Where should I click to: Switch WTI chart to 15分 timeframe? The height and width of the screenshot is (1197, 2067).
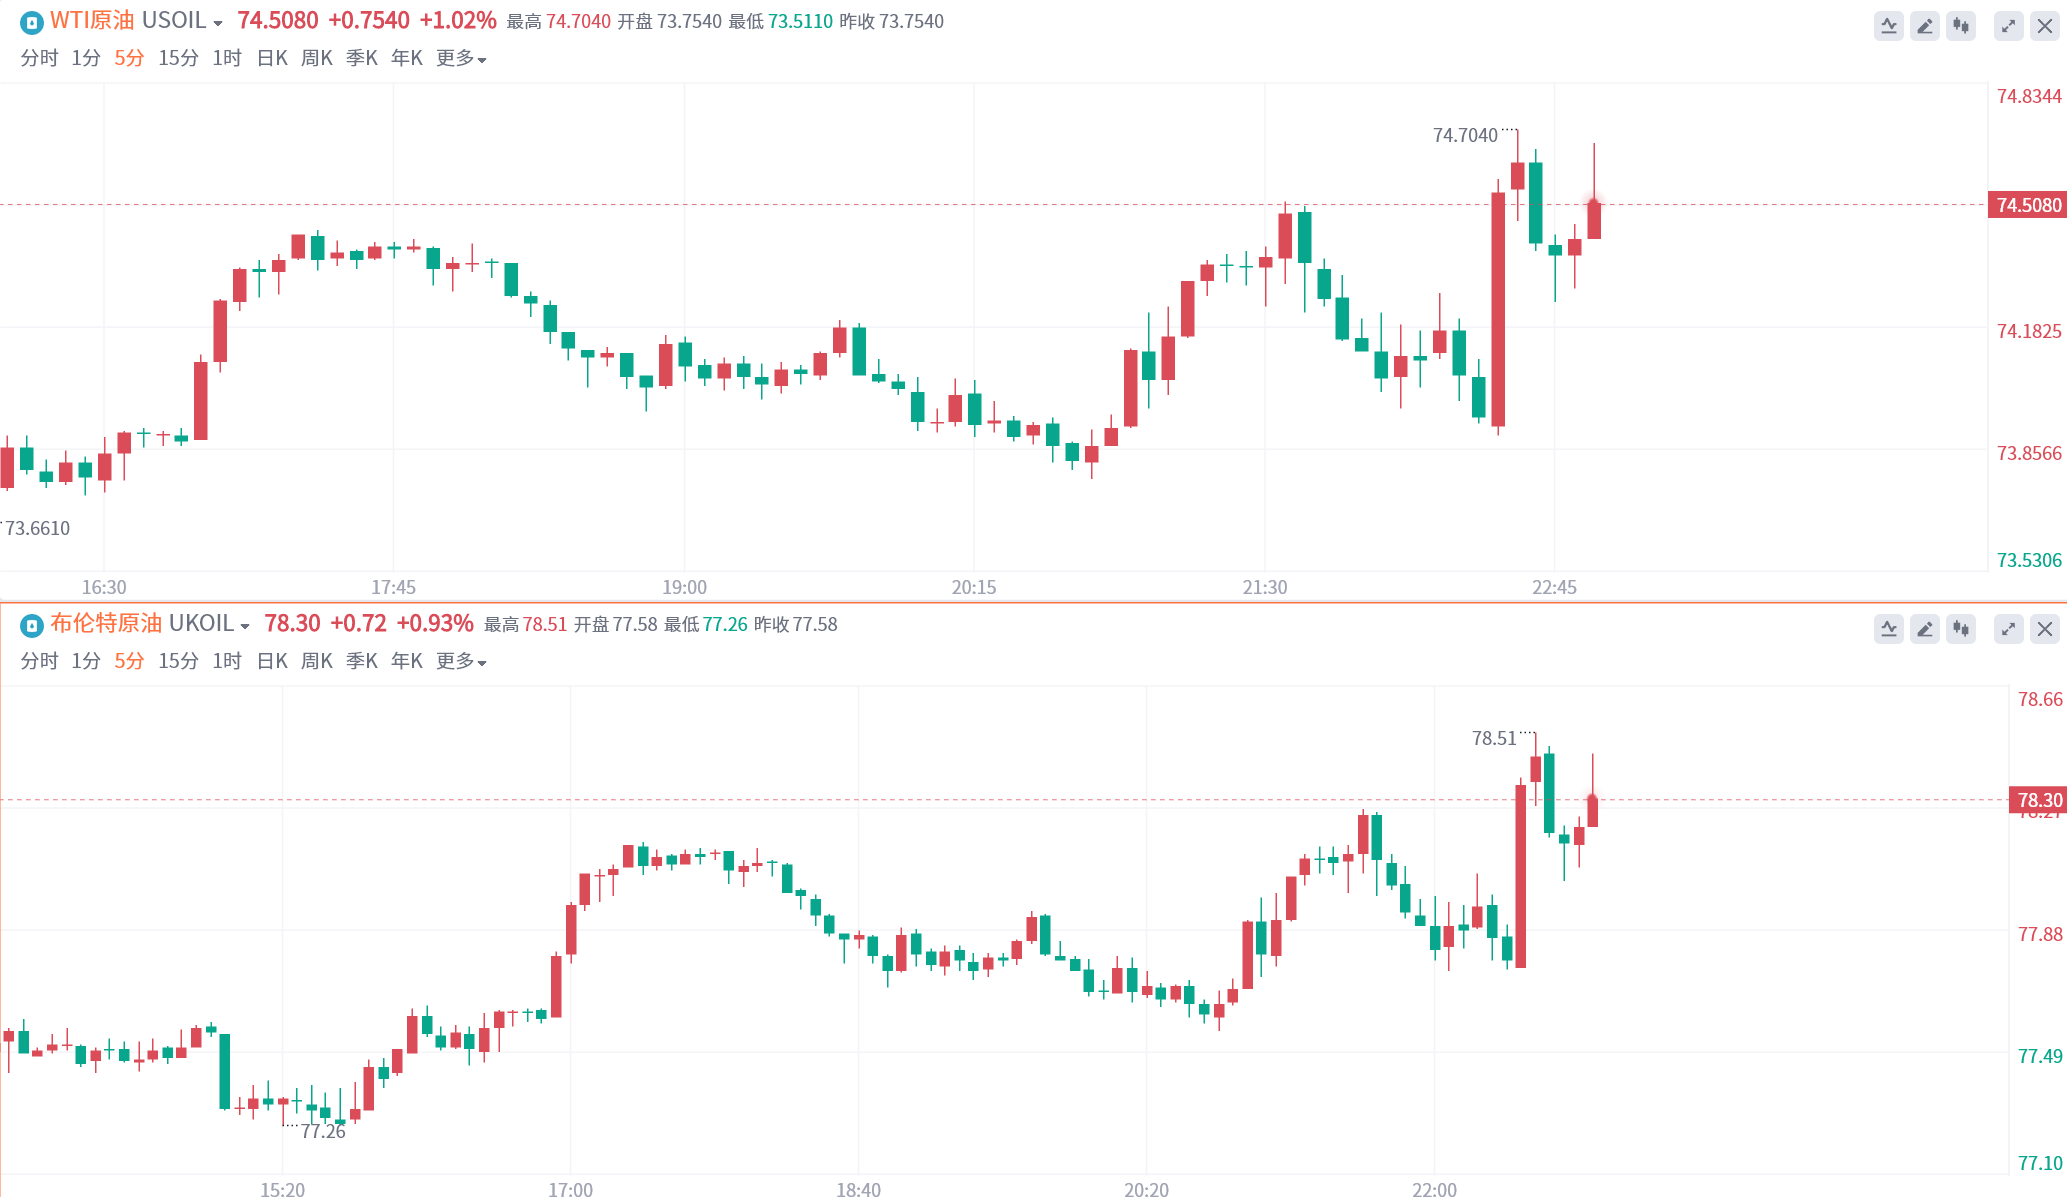pos(178,59)
